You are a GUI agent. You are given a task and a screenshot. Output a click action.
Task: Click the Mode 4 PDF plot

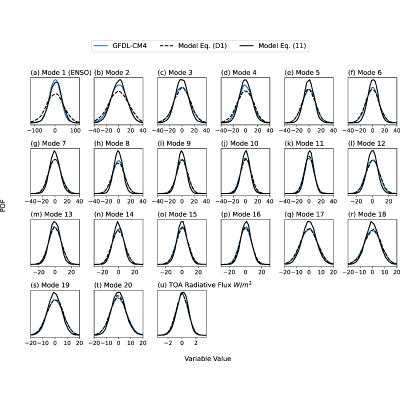[x=245, y=101]
